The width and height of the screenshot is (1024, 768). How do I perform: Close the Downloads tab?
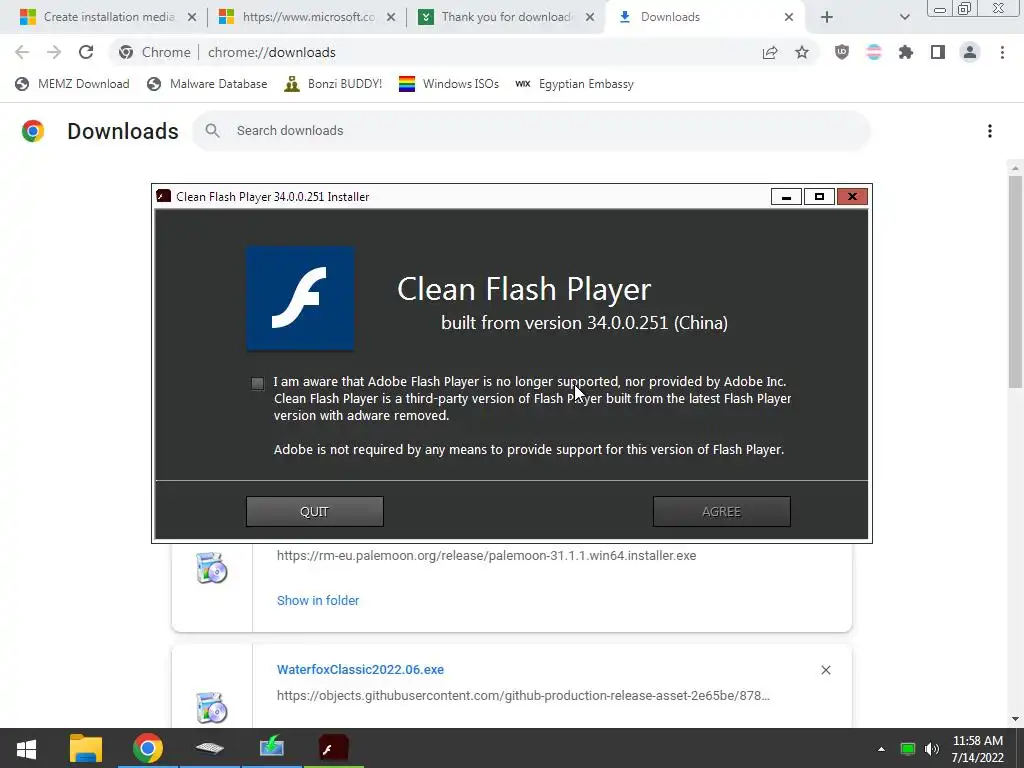tap(789, 17)
